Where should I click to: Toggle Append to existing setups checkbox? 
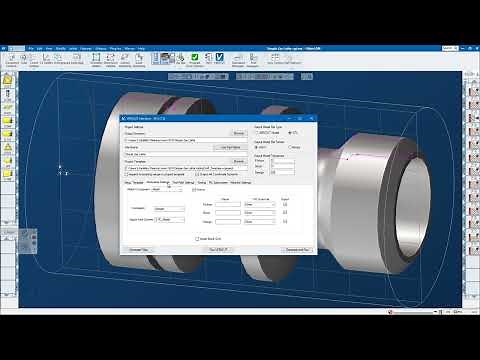[127, 174]
